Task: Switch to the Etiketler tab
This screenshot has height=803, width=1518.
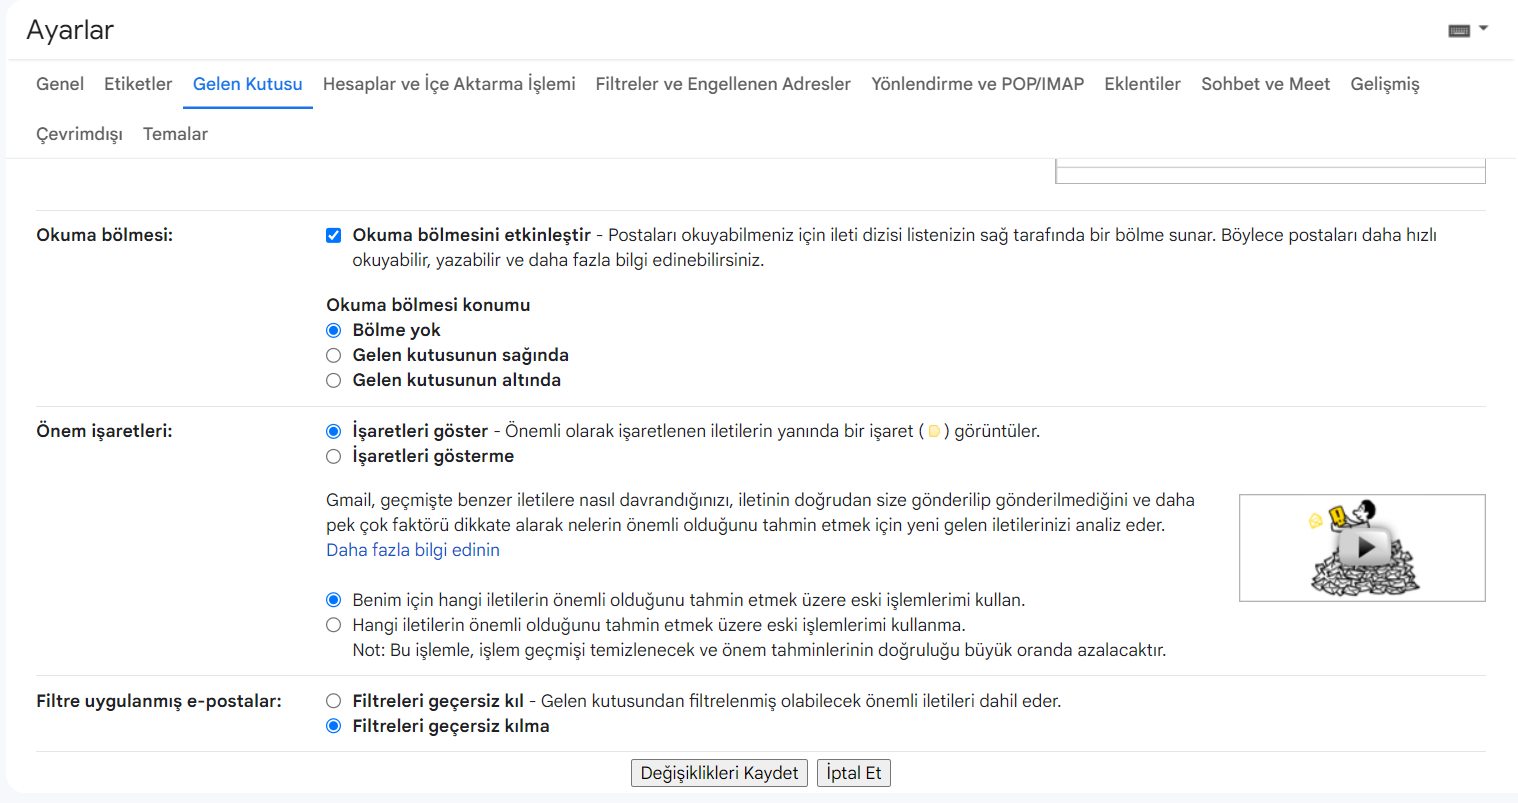Action: (x=138, y=84)
